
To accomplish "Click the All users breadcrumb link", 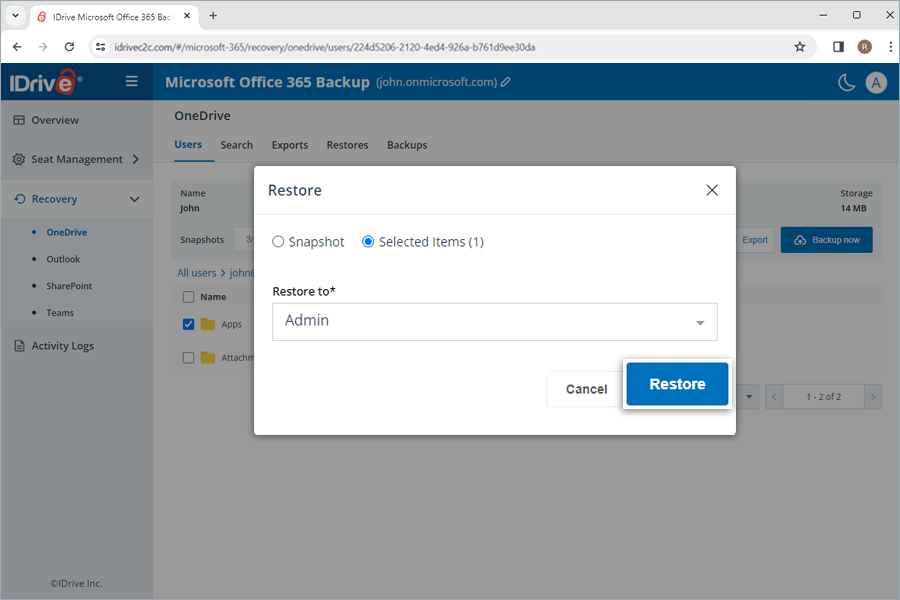I will (x=197, y=273).
